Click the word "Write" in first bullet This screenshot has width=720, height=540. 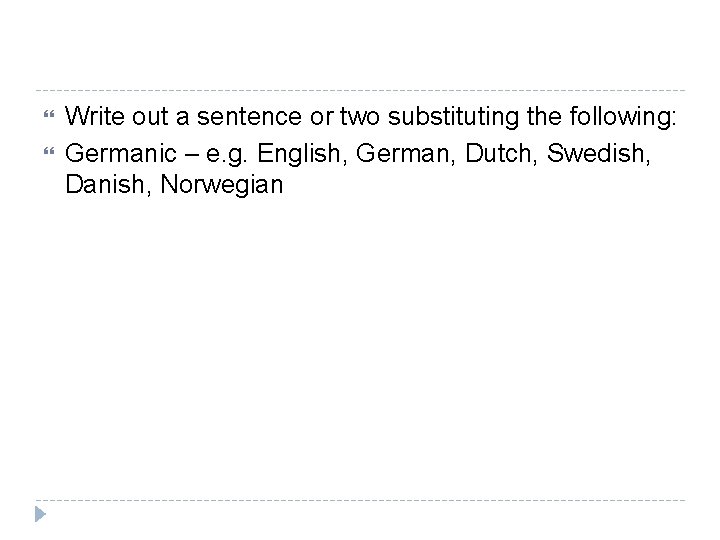pyautogui.click(x=91, y=121)
